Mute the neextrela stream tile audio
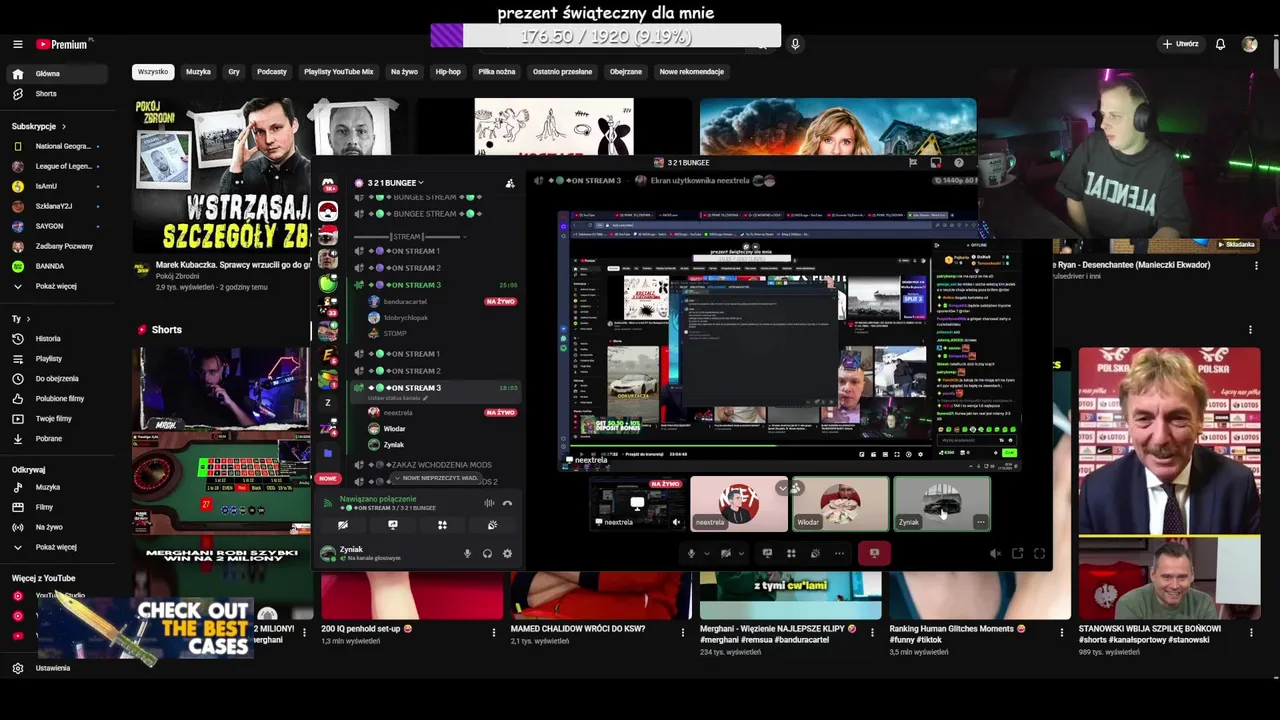Image resolution: width=1280 pixels, height=720 pixels. pos(676,522)
